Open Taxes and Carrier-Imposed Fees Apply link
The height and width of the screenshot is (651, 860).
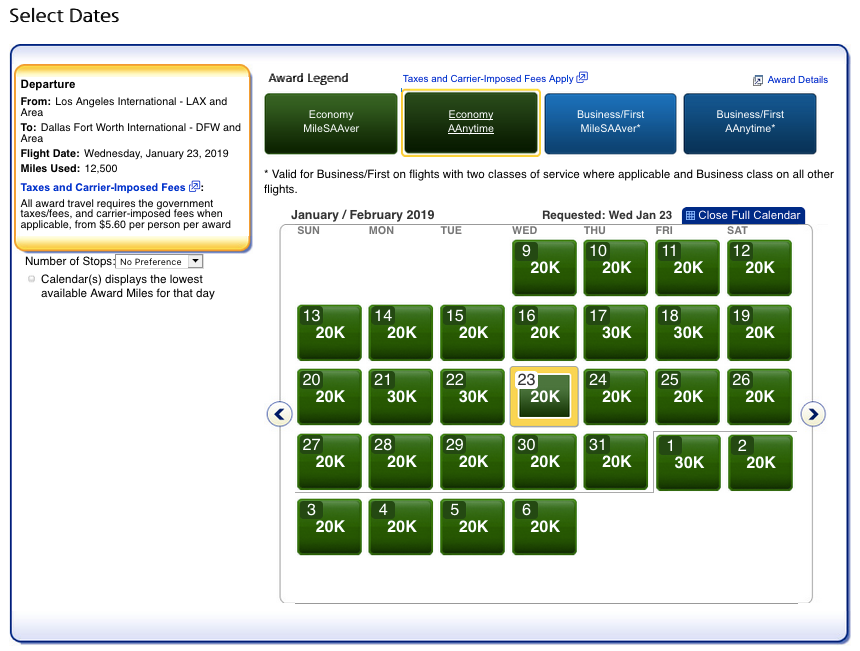pyautogui.click(x=488, y=78)
